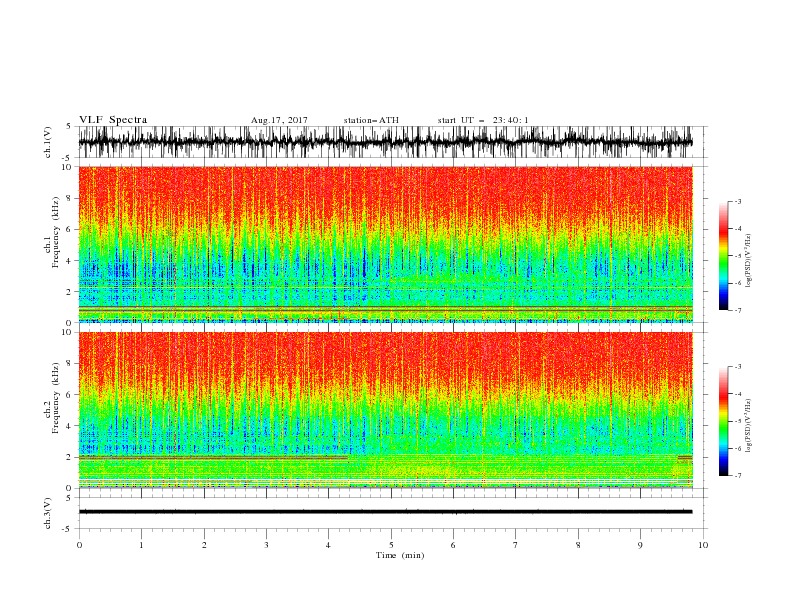The image size is (792, 612).
Task: Click the "ch.3(V)" waveform axis label
Action: click(48, 513)
